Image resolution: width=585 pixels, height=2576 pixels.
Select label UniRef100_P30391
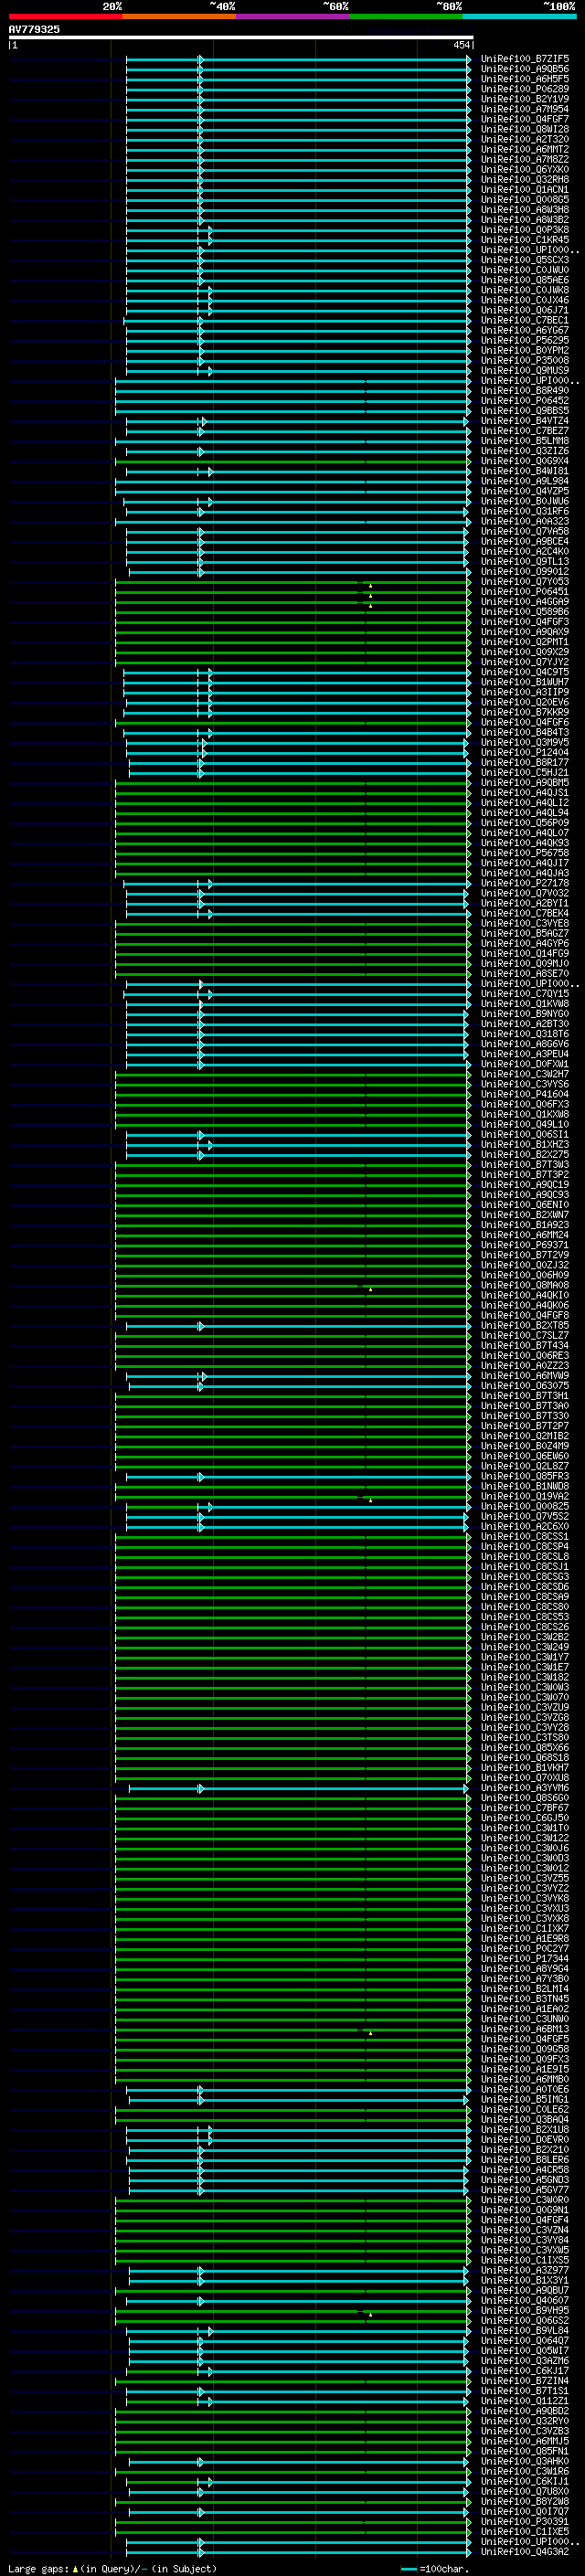click(x=525, y=2521)
